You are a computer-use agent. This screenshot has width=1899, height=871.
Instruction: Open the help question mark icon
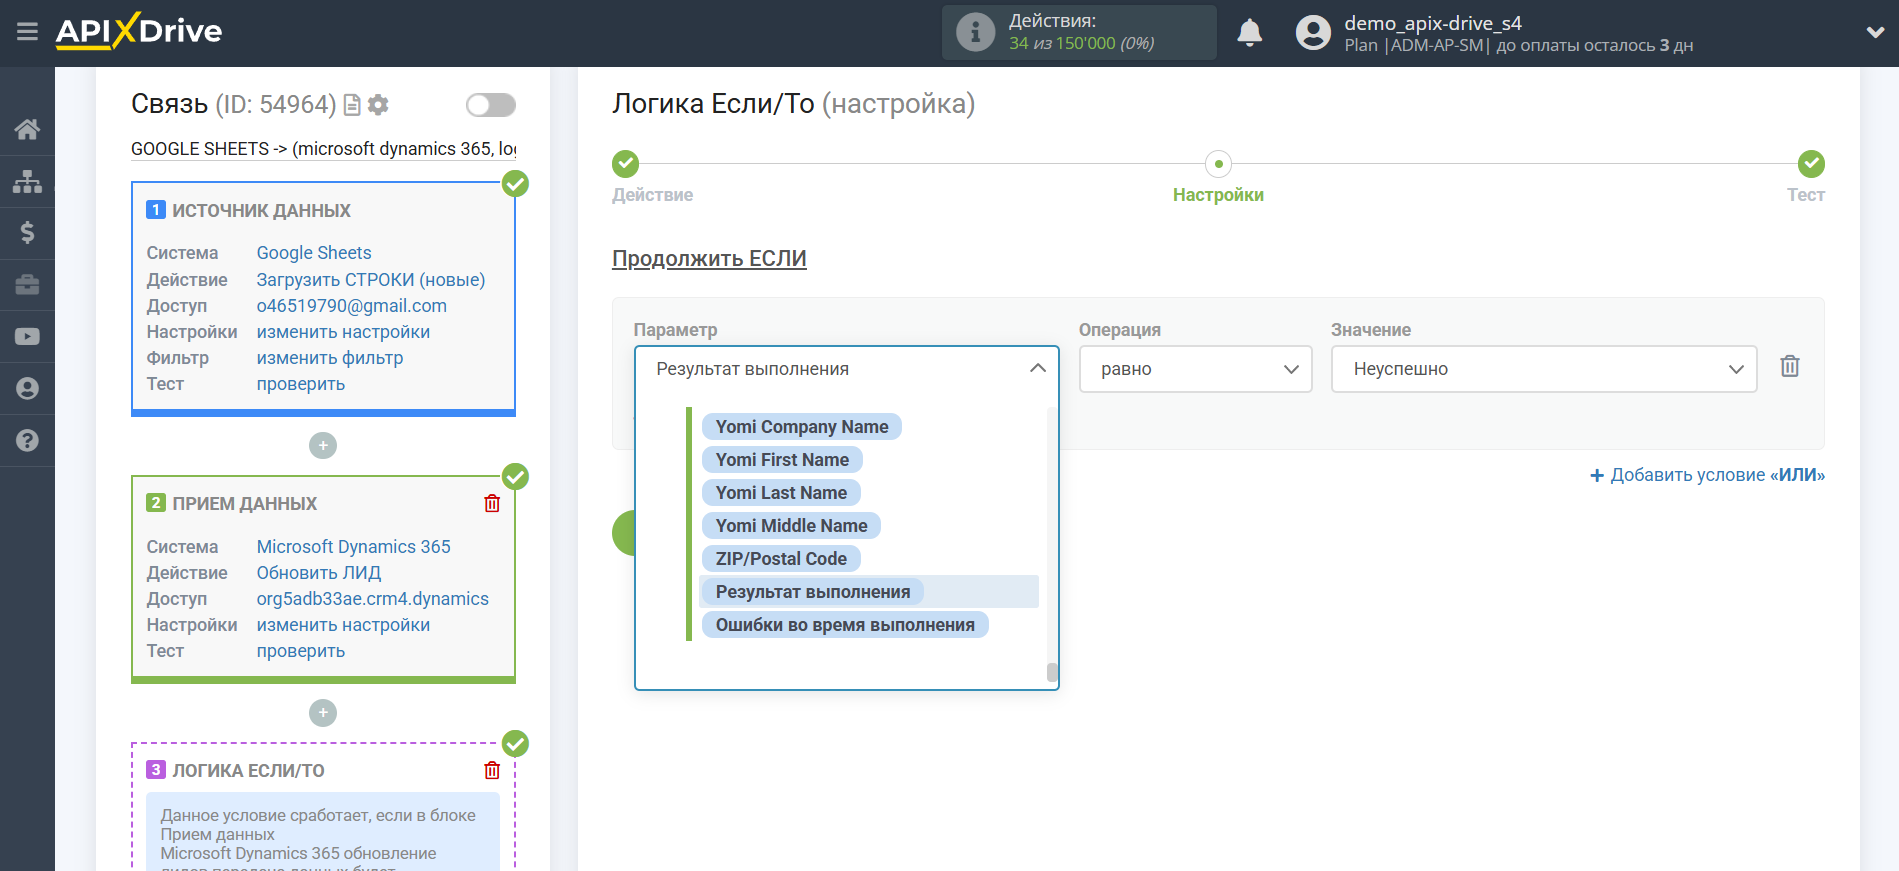tap(27, 441)
